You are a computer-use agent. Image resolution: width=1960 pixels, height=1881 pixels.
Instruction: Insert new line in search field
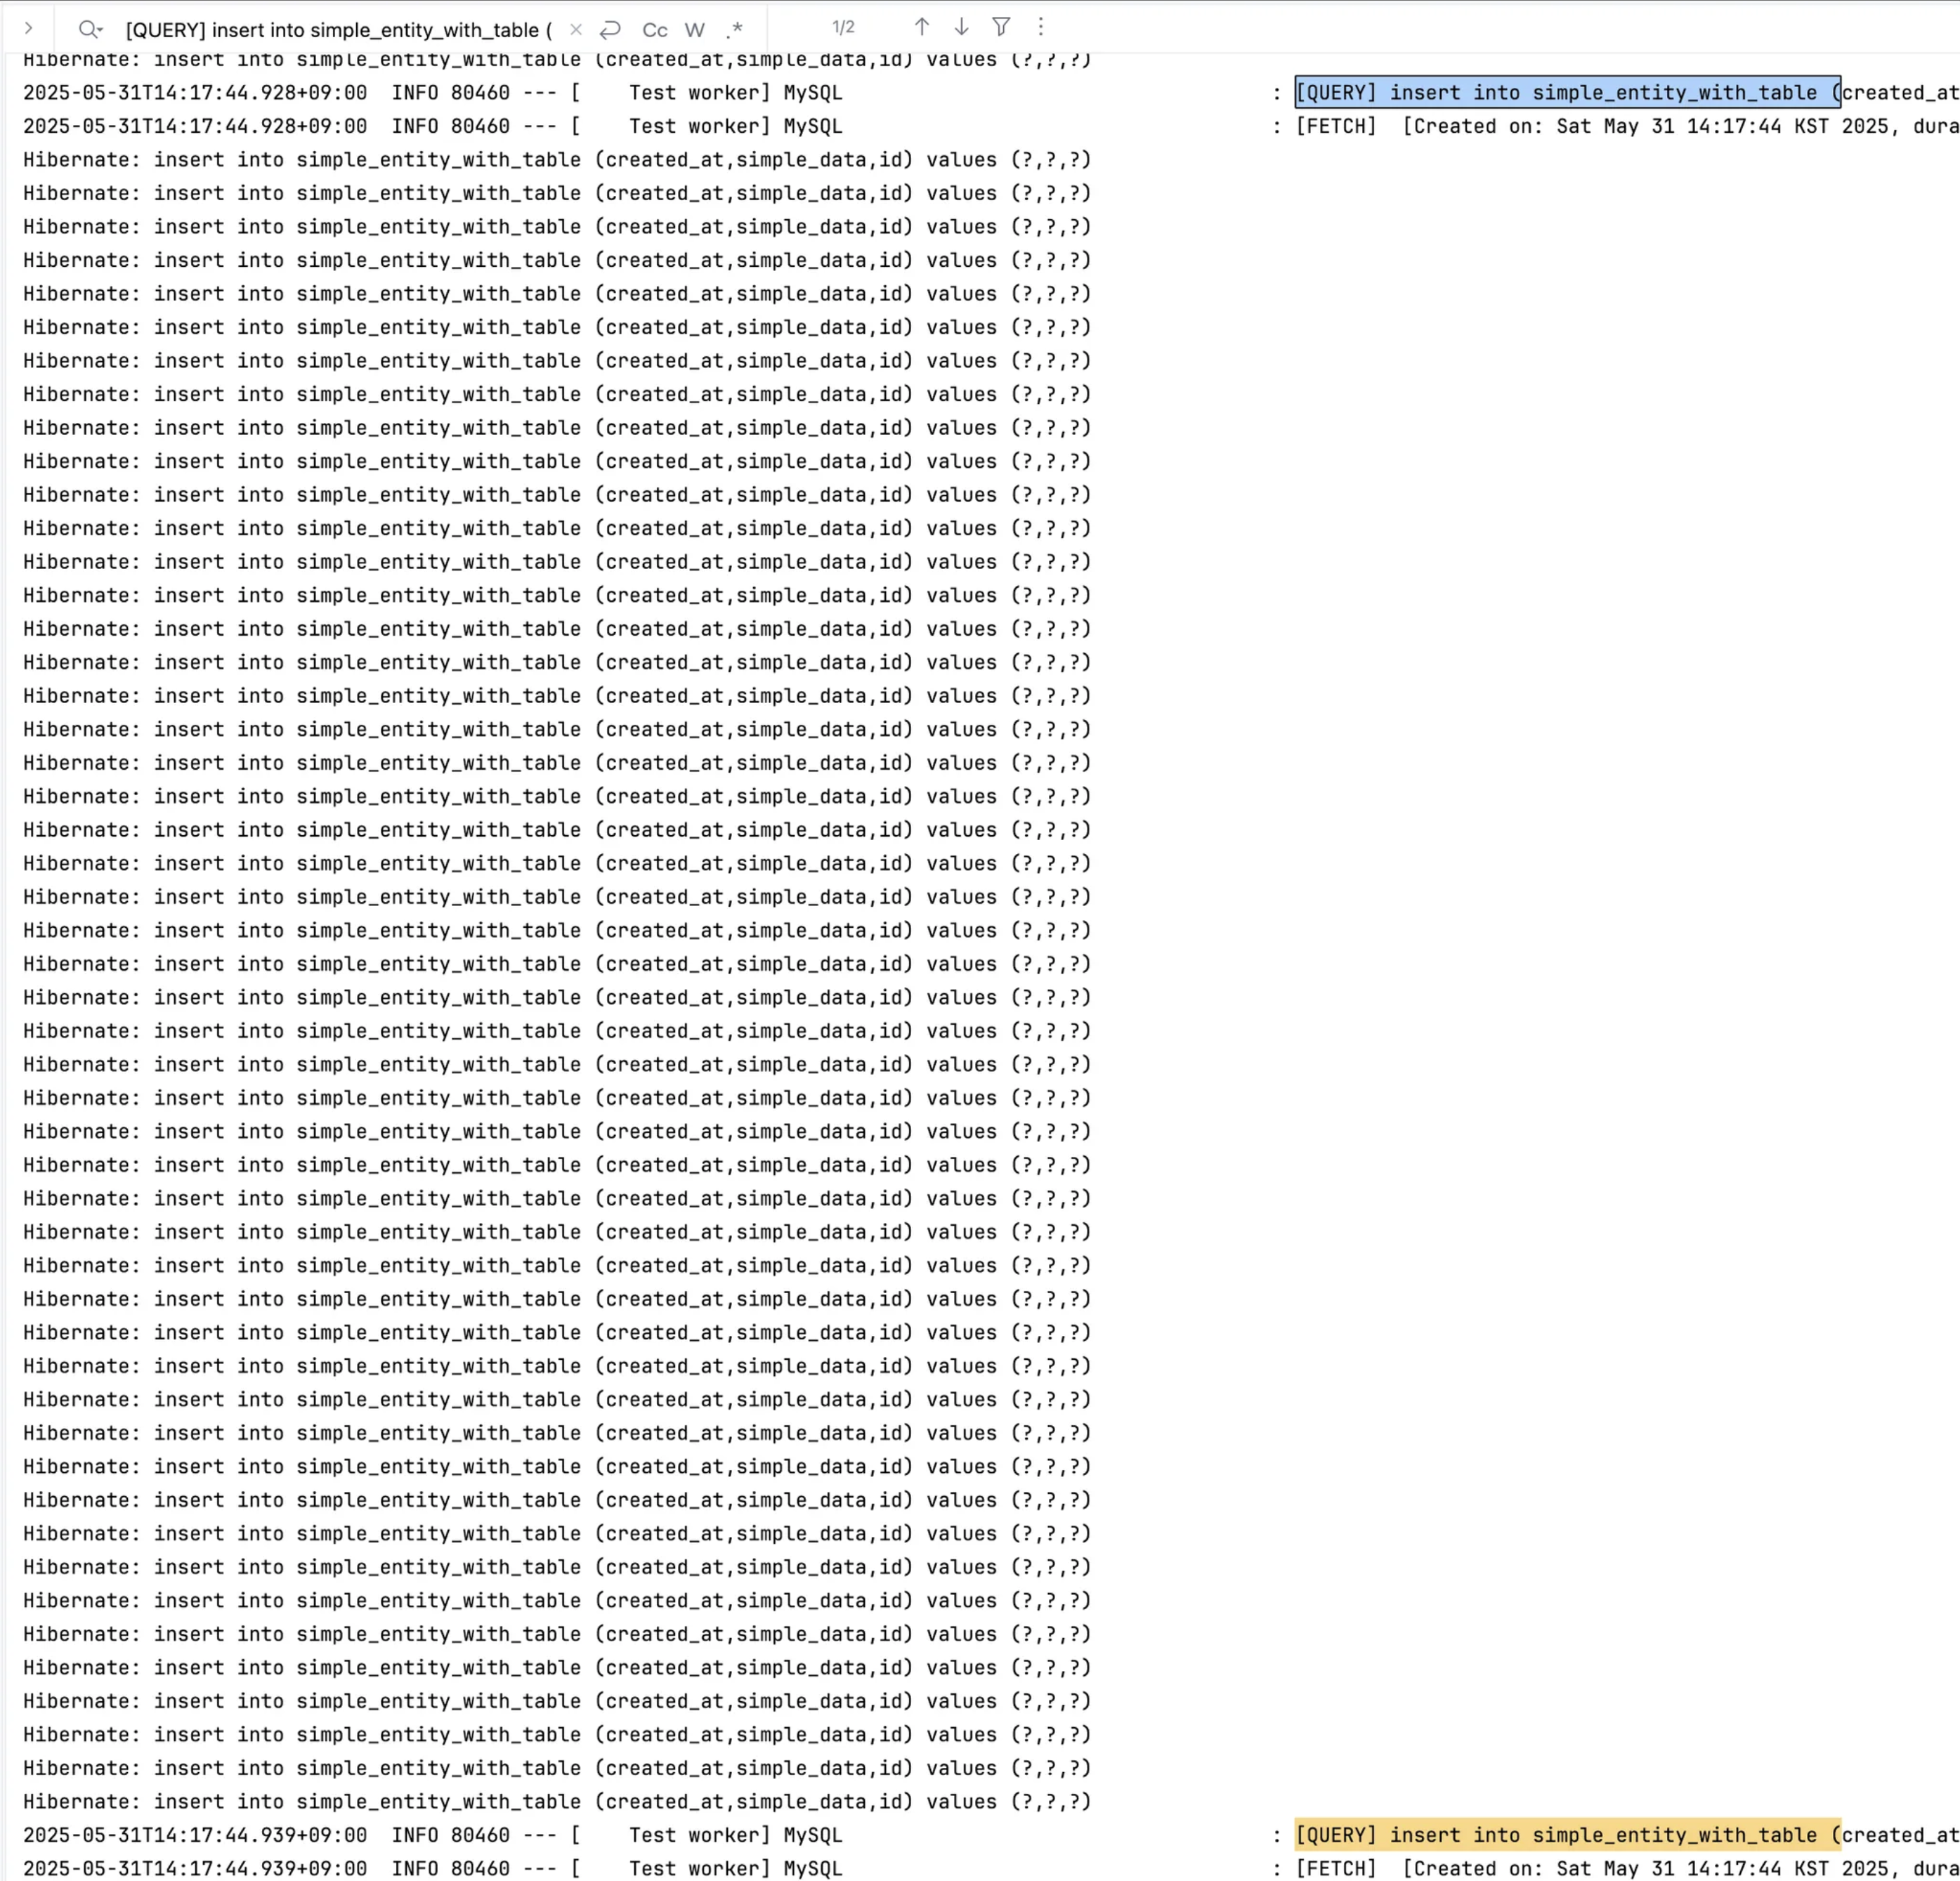[610, 29]
